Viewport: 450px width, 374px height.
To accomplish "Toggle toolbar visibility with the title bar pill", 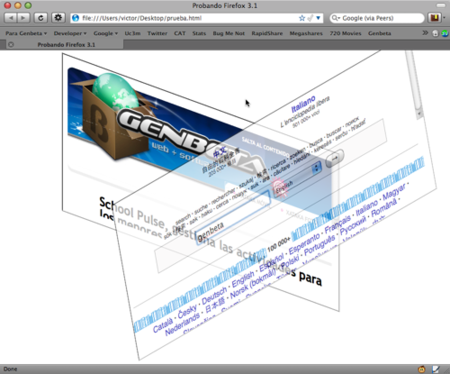I will click(441, 5).
